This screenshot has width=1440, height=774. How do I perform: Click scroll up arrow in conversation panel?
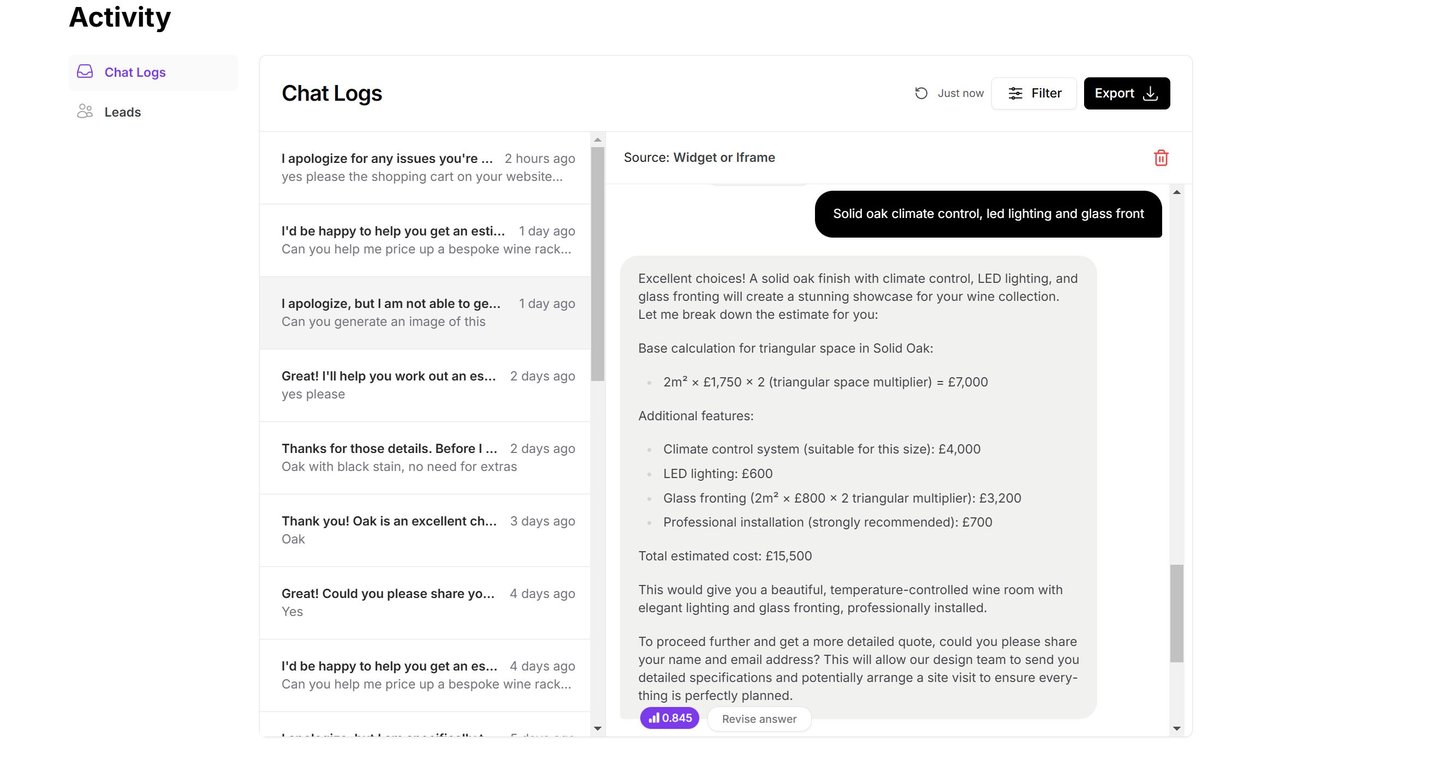click(x=1177, y=192)
